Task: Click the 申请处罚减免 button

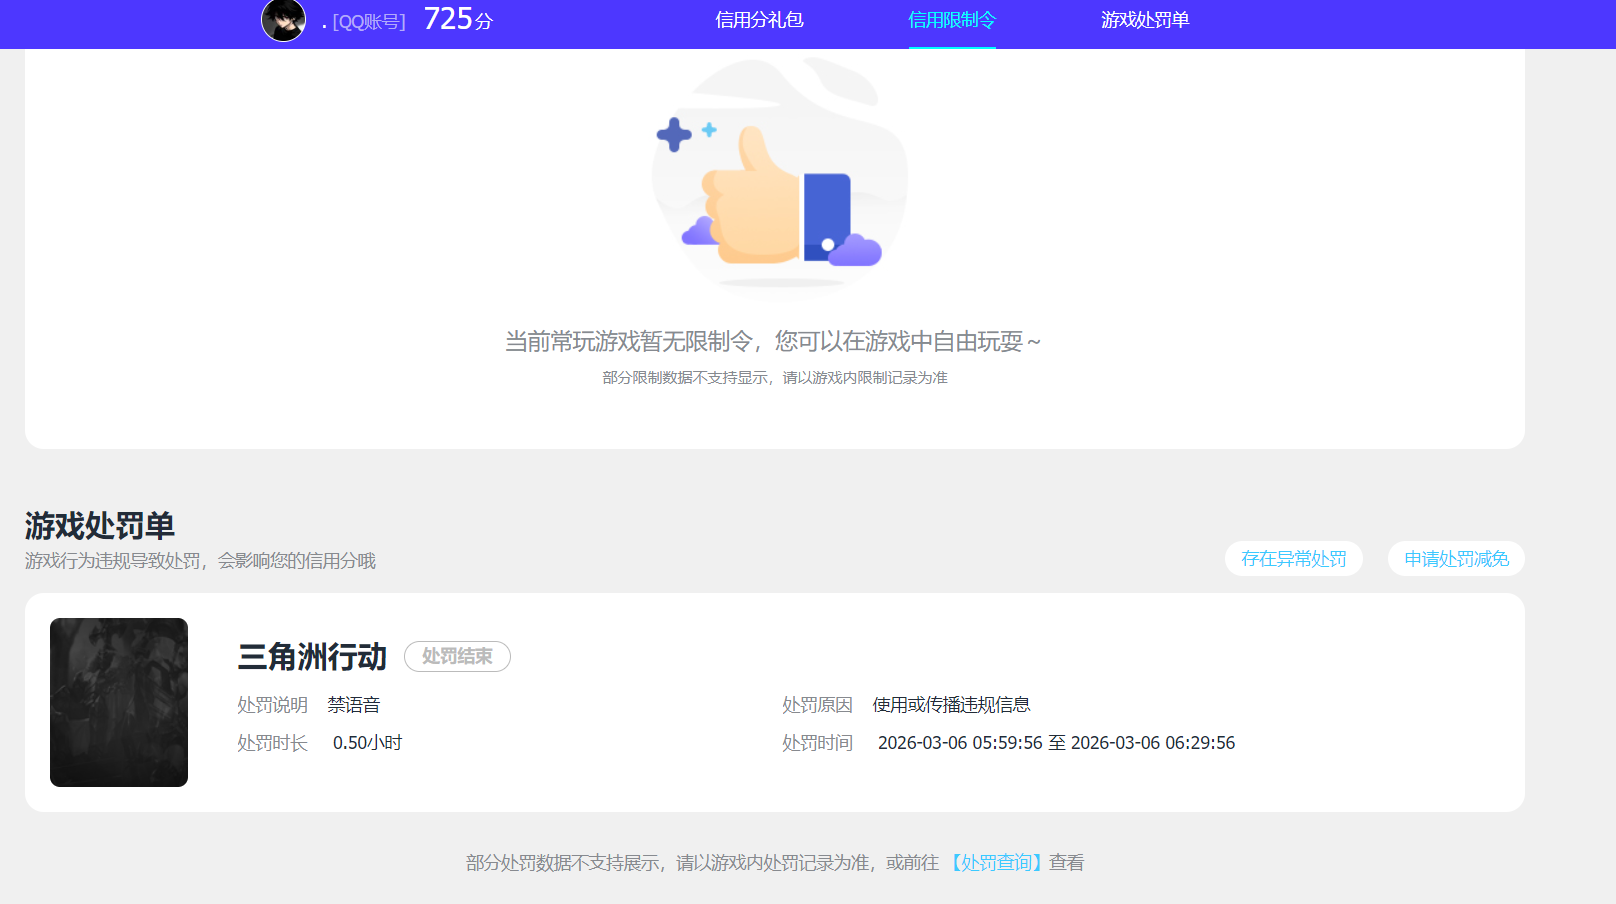Action: tap(1456, 559)
